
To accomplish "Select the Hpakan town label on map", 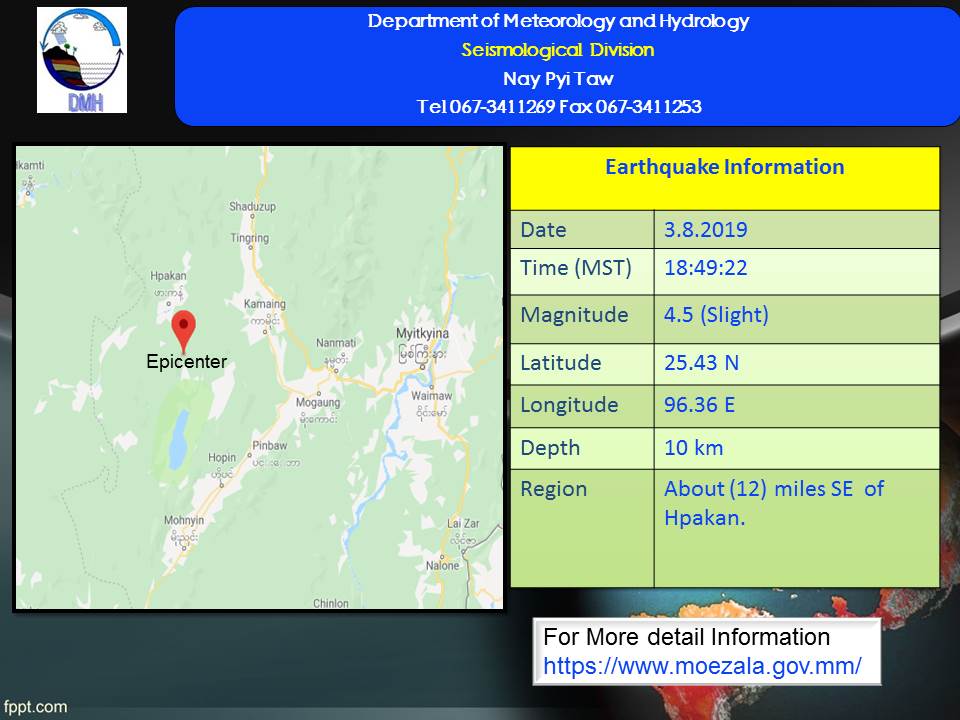I will [x=168, y=276].
